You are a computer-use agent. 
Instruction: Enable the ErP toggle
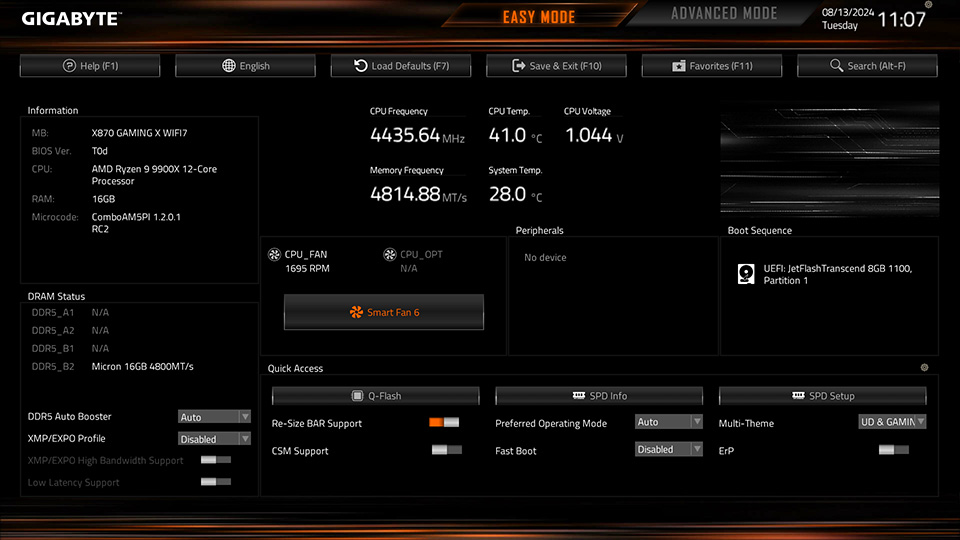pos(893,451)
